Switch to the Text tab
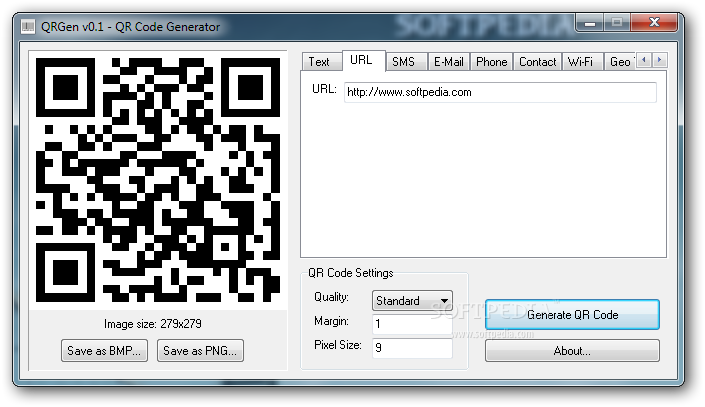The width and height of the screenshot is (705, 407). point(321,62)
